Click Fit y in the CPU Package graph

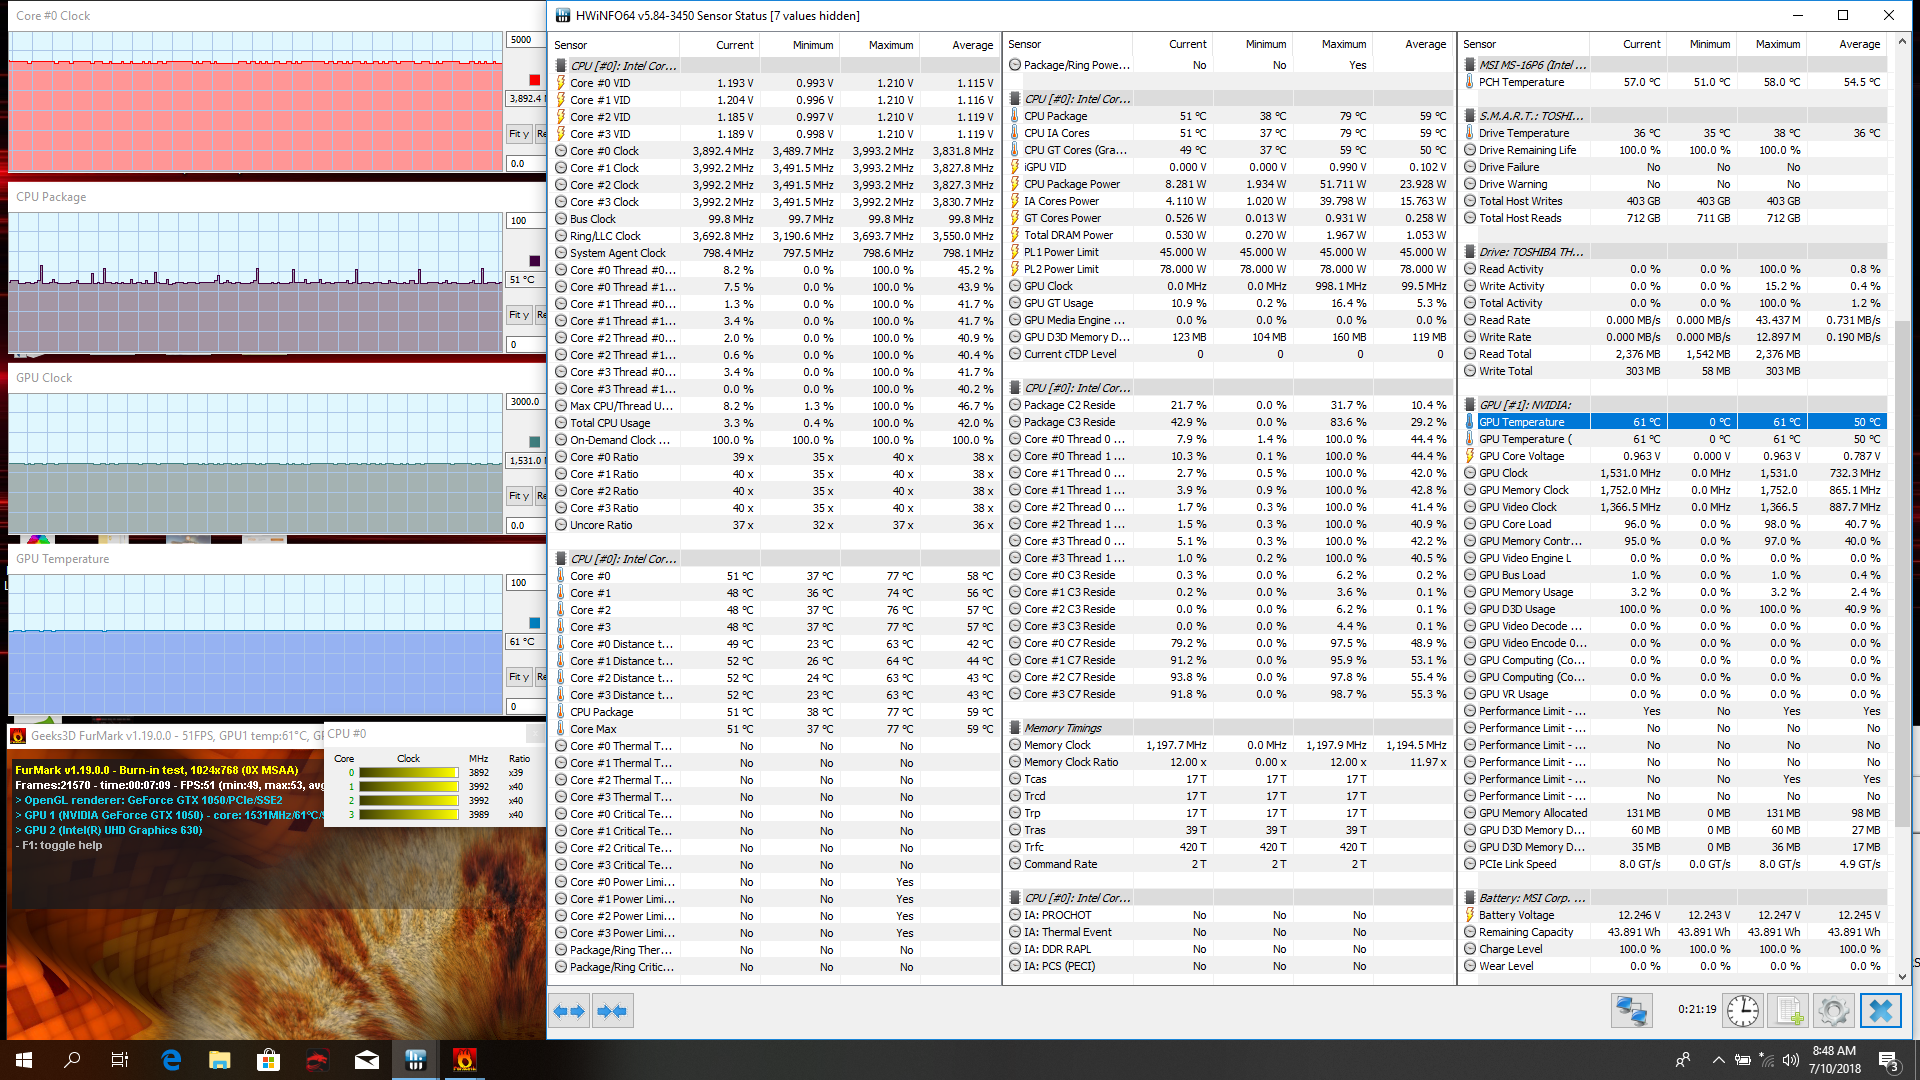pyautogui.click(x=519, y=315)
